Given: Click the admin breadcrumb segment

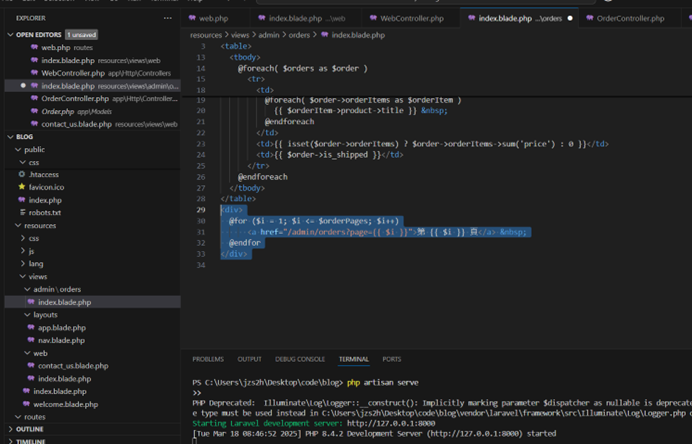Looking at the screenshot, I should [269, 35].
